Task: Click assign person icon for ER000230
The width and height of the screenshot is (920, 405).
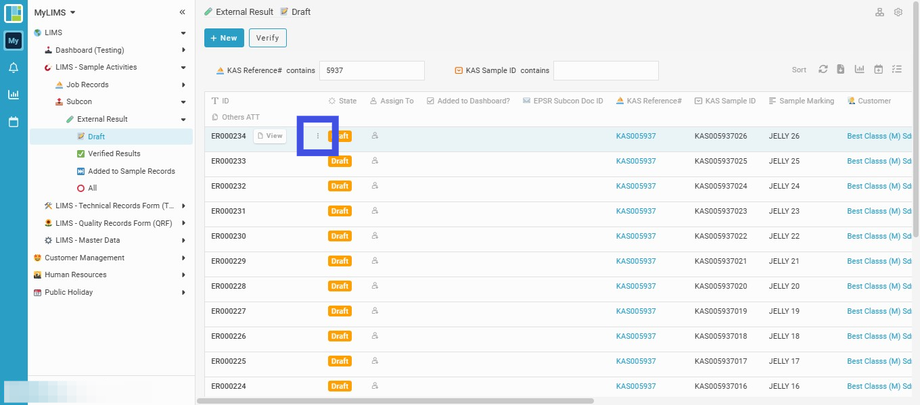Action: coord(375,236)
